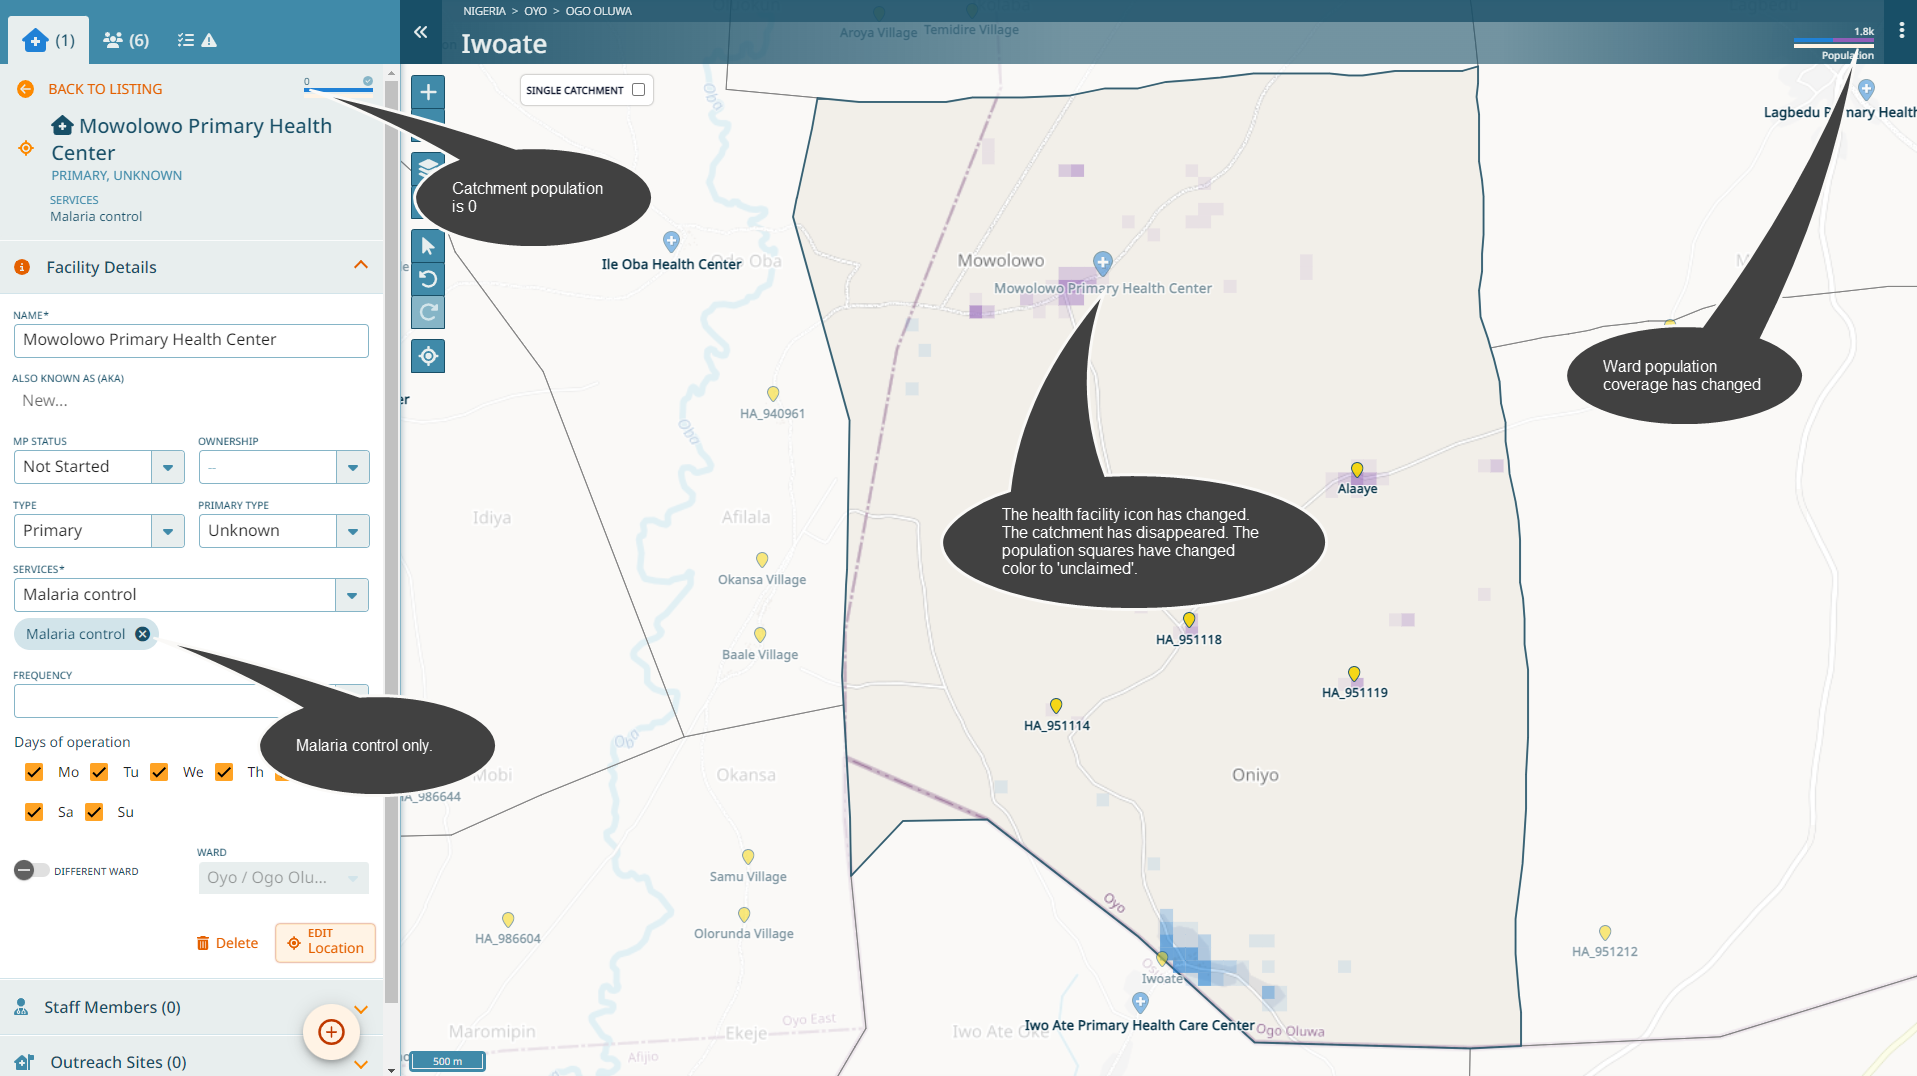Select the pointer cursor tool

click(x=428, y=246)
